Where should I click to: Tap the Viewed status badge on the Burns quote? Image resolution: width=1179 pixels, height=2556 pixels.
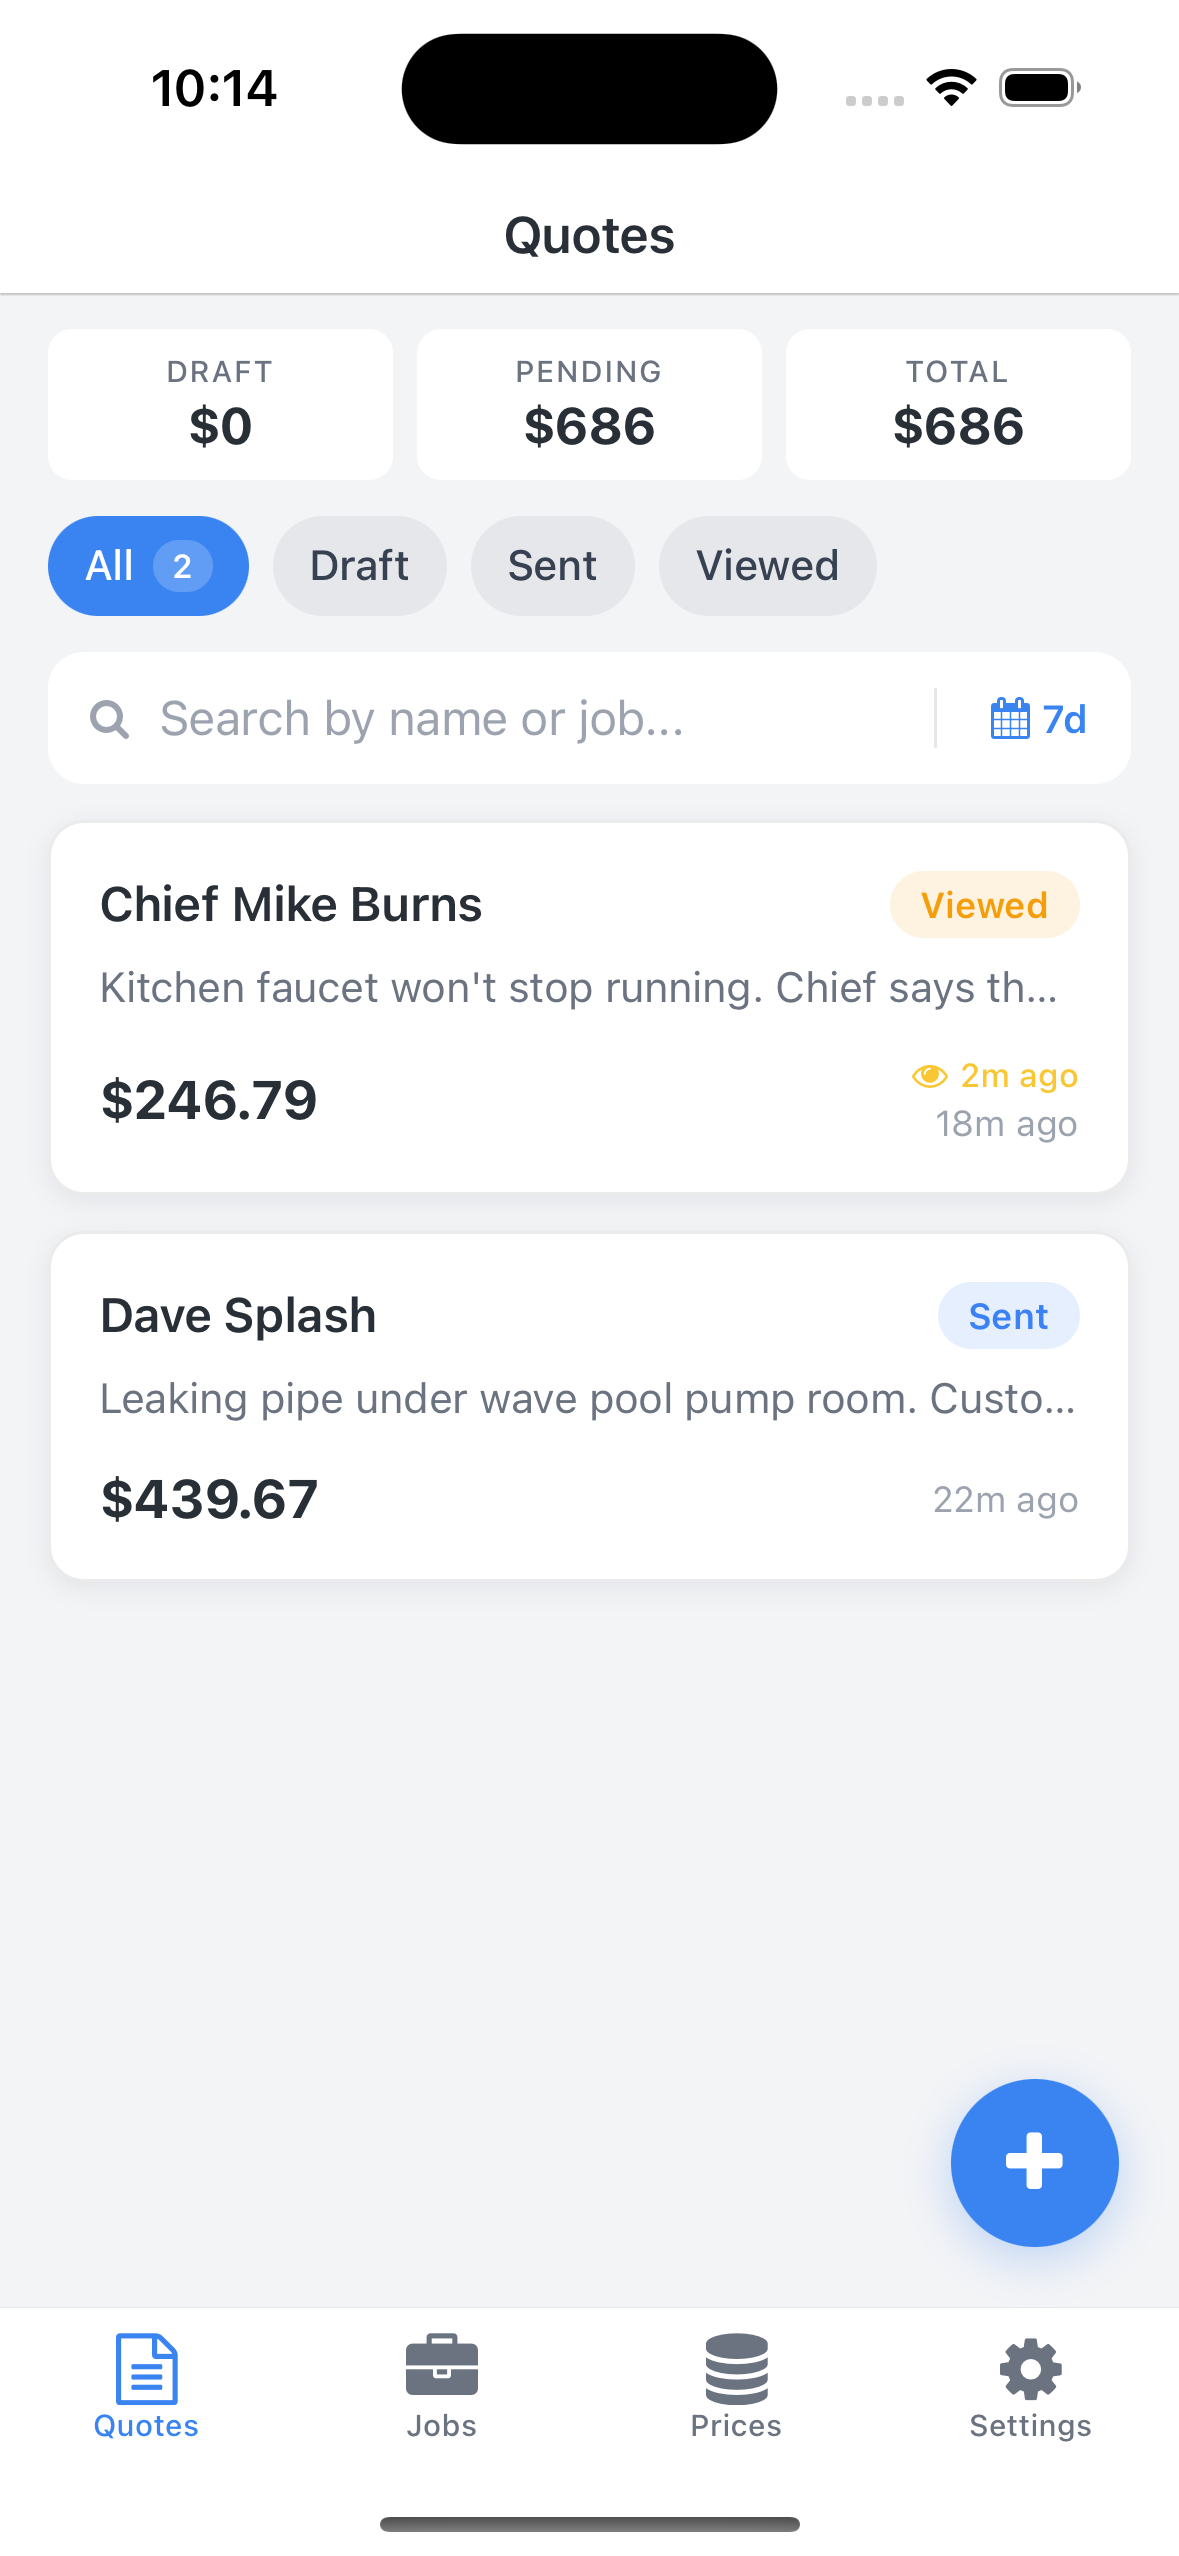[x=984, y=905]
